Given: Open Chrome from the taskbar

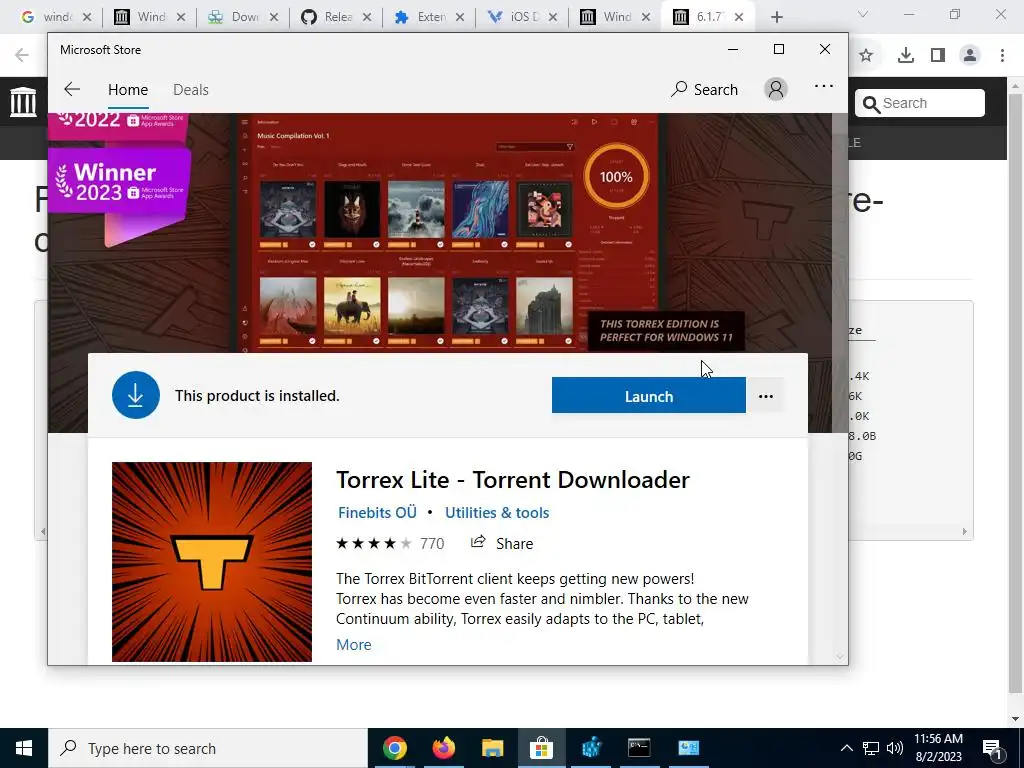Looking at the screenshot, I should click(x=394, y=748).
